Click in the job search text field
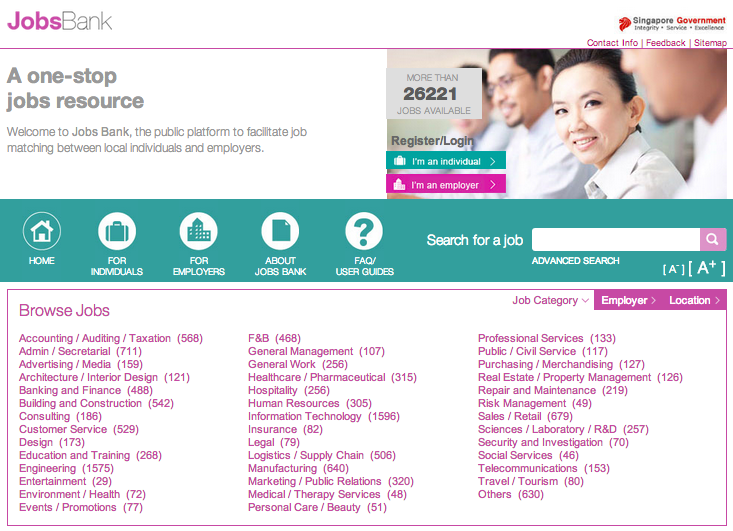The image size is (733, 531). click(x=615, y=239)
